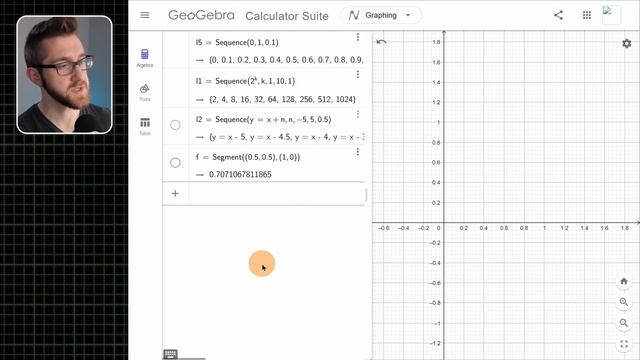Toggle visibility of segment f
The width and height of the screenshot is (640, 360).
175,162
